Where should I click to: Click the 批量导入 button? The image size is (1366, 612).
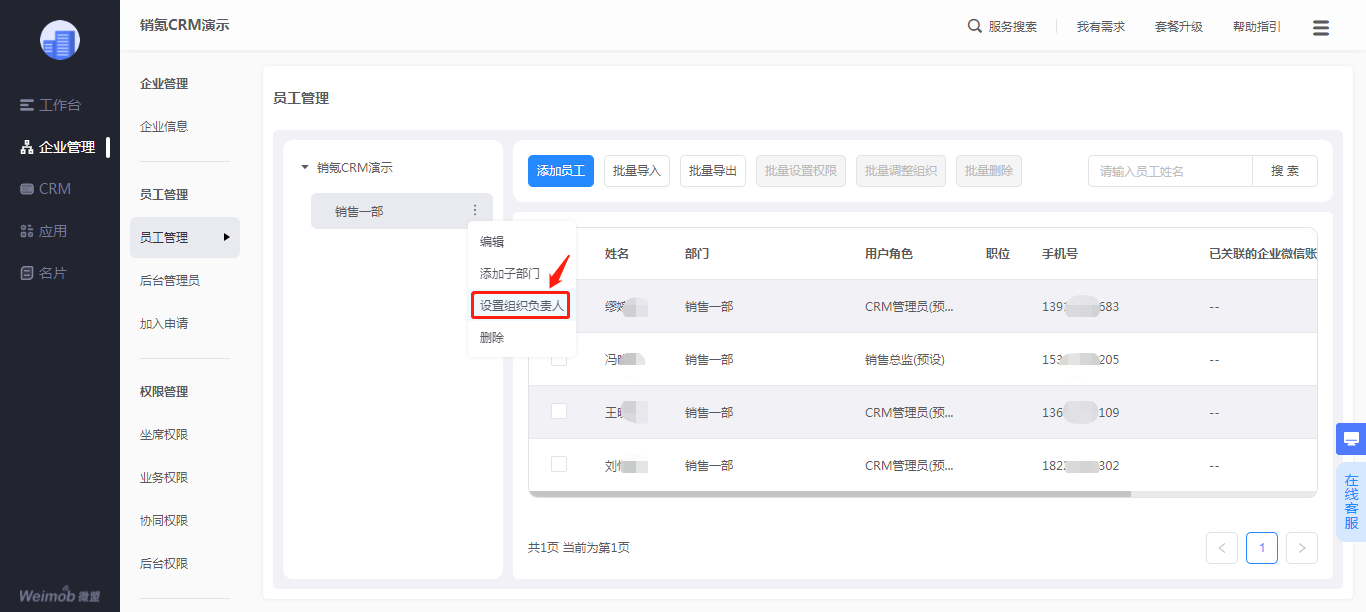point(637,171)
